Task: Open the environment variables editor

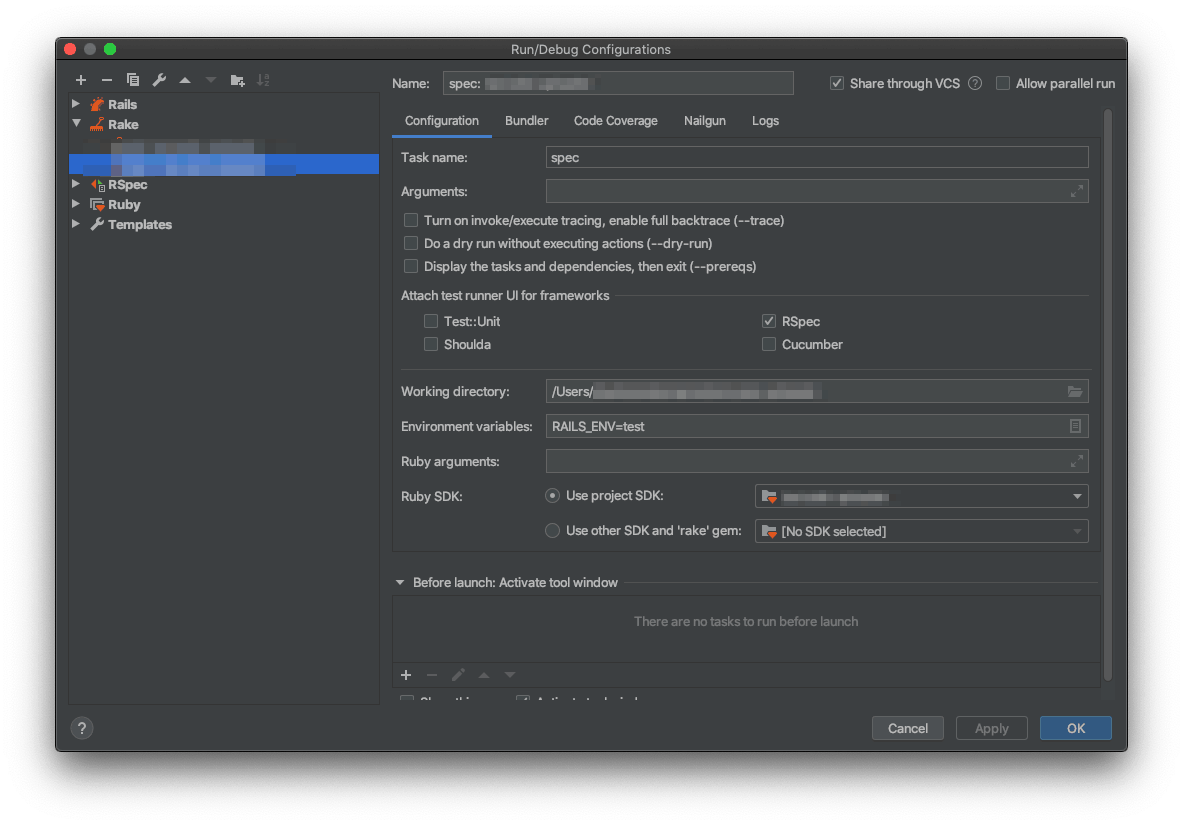Action: 1075,426
